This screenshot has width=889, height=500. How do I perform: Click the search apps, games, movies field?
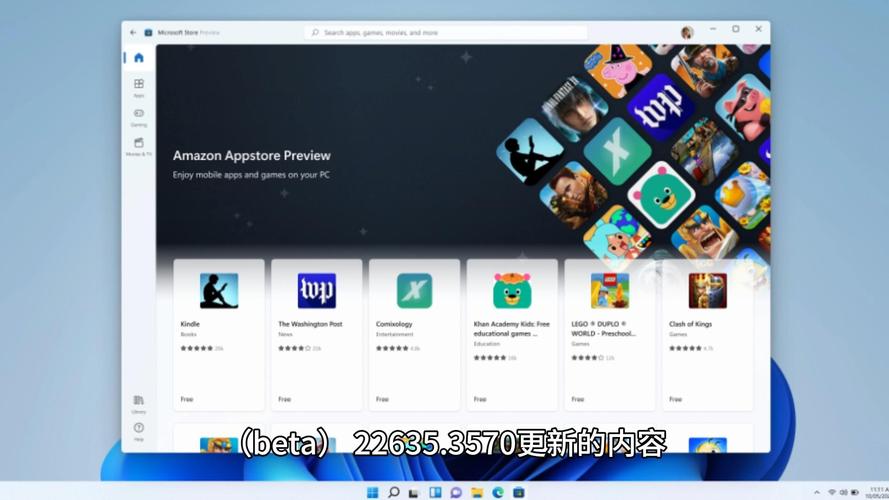click(446, 32)
